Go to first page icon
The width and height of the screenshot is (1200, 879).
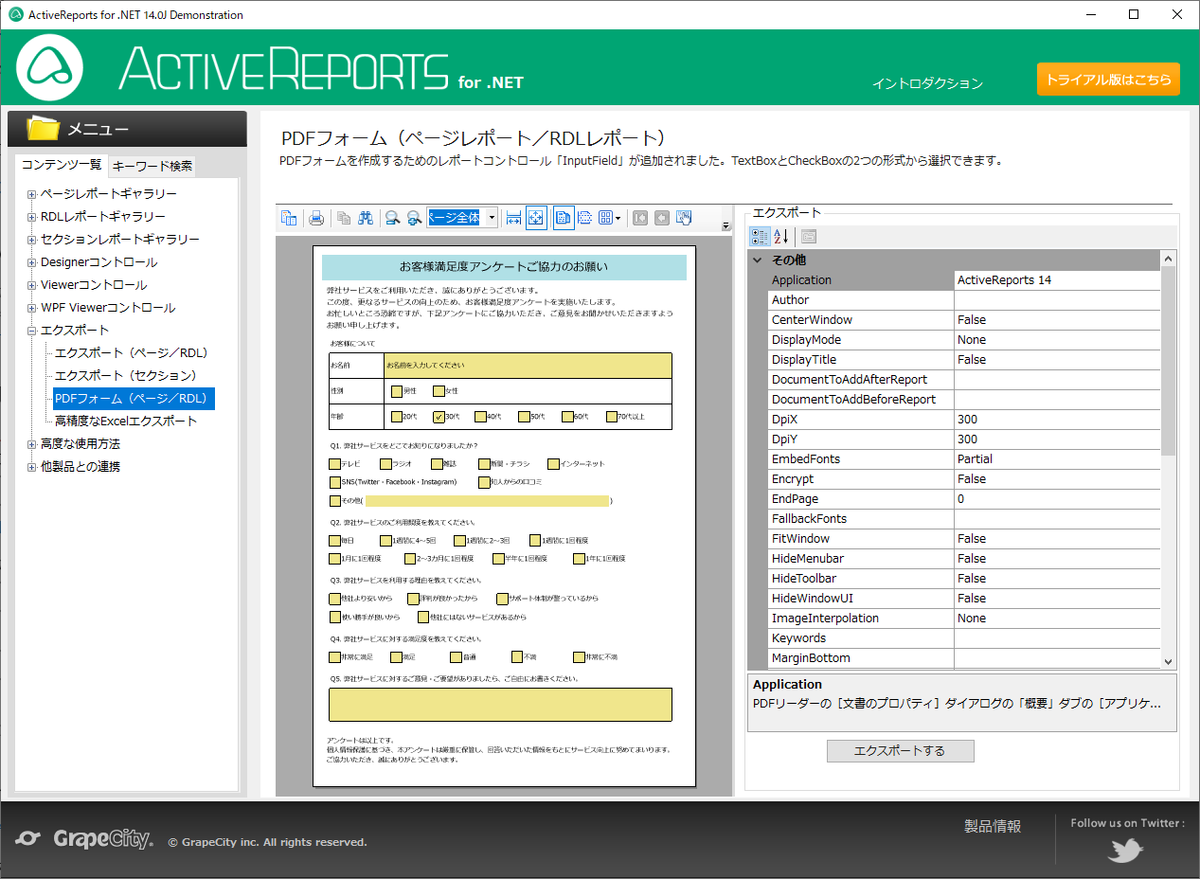(640, 218)
